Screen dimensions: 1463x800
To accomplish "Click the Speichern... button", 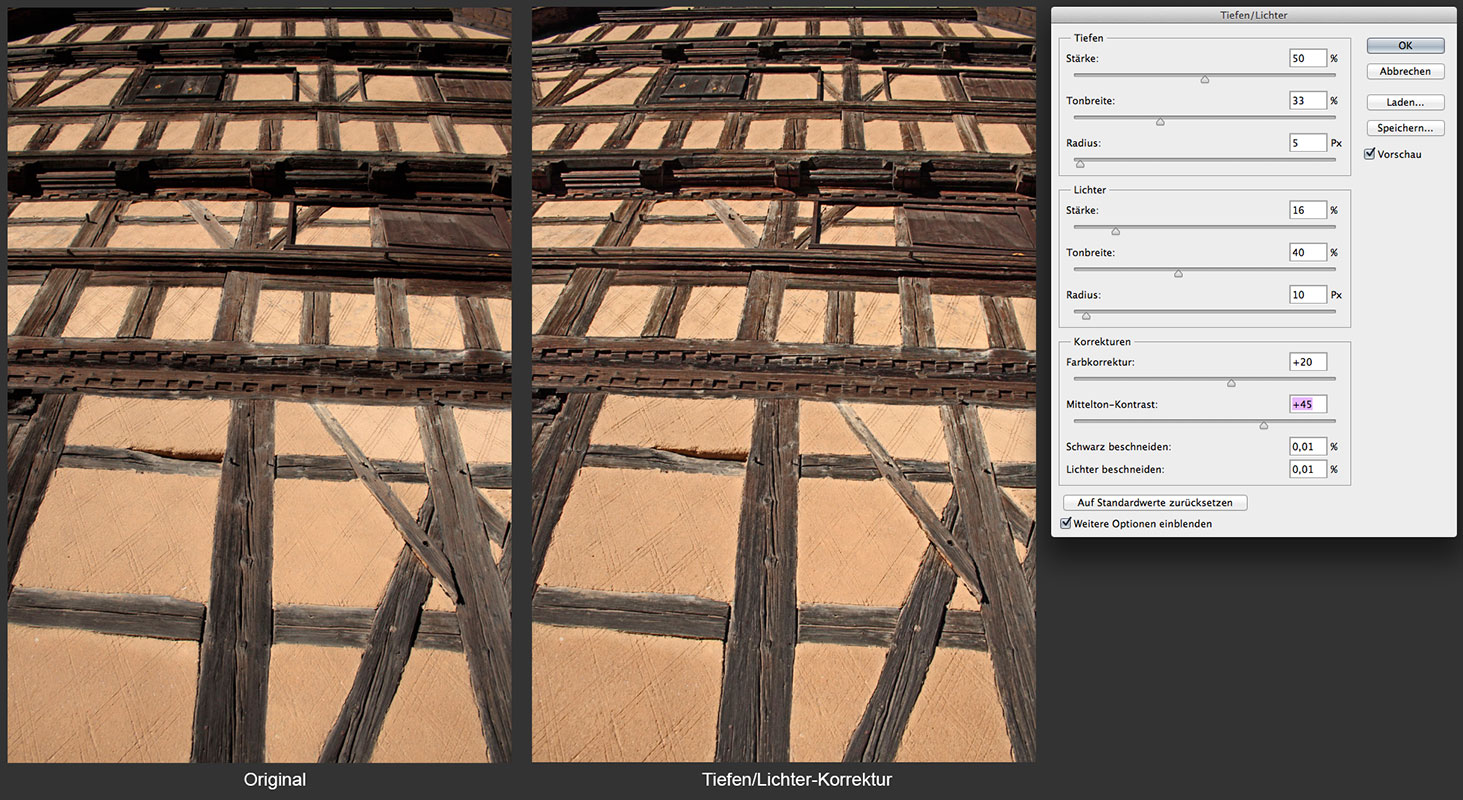I will [1405, 129].
